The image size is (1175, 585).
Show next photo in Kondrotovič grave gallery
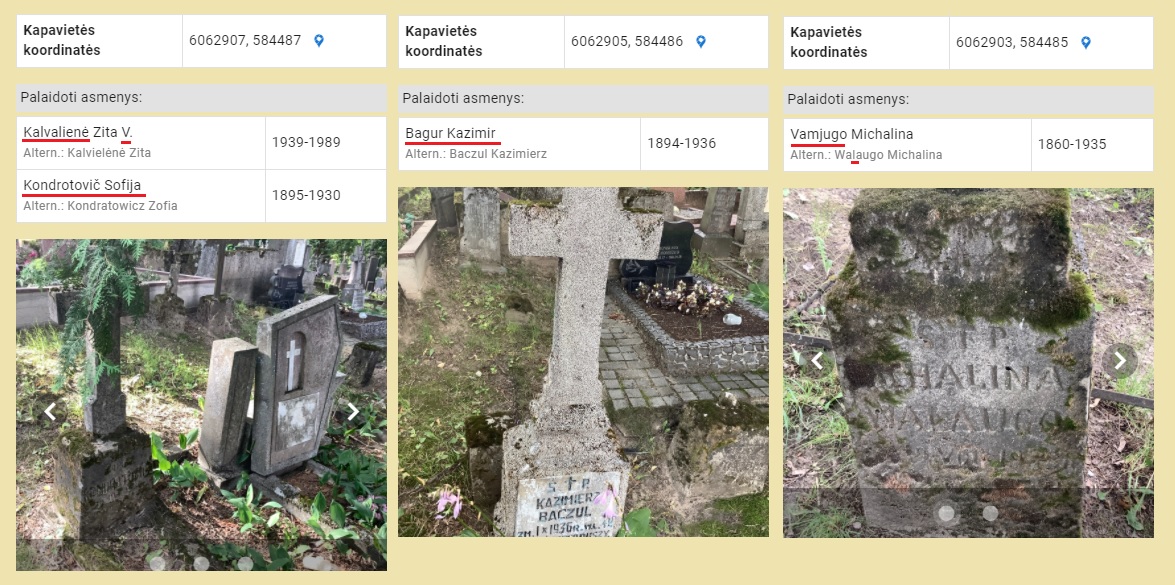[x=353, y=411]
